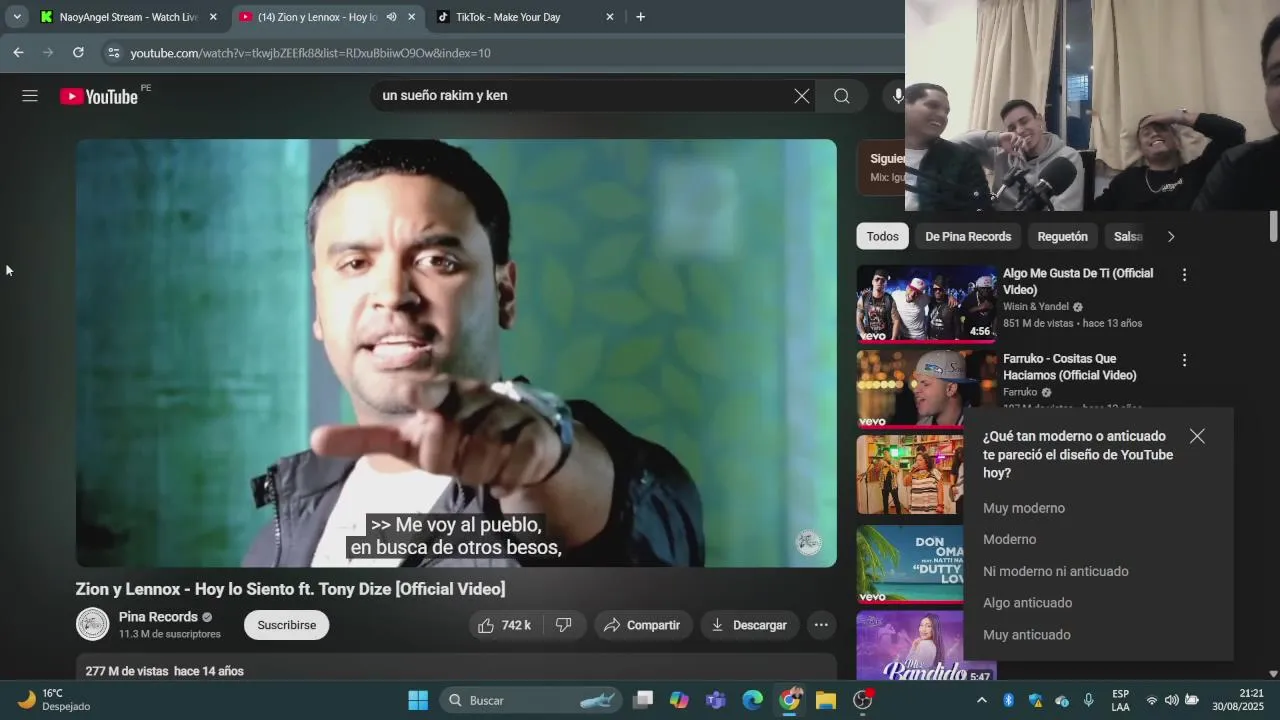The height and width of the screenshot is (720, 1280).
Task: Open Algo Me Gusta De Ti video title
Action: (1078, 281)
